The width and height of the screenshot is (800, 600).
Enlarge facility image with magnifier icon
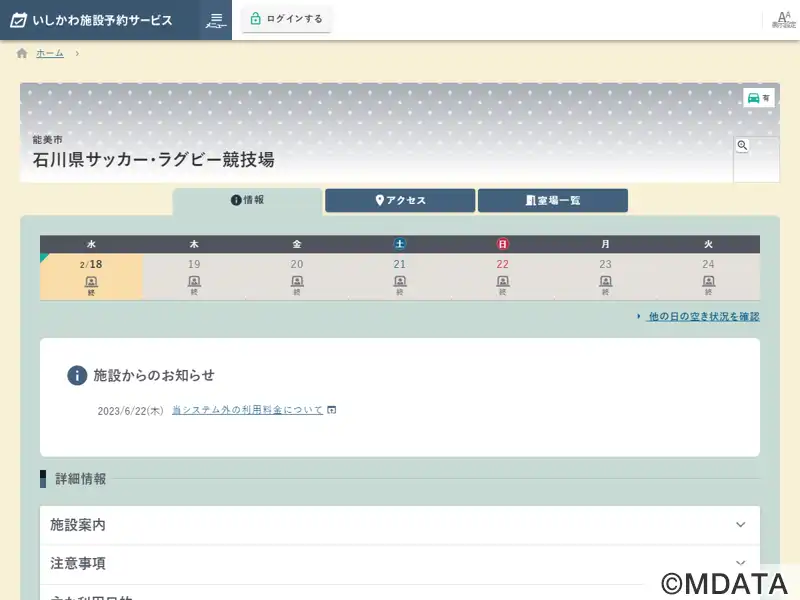(x=742, y=145)
